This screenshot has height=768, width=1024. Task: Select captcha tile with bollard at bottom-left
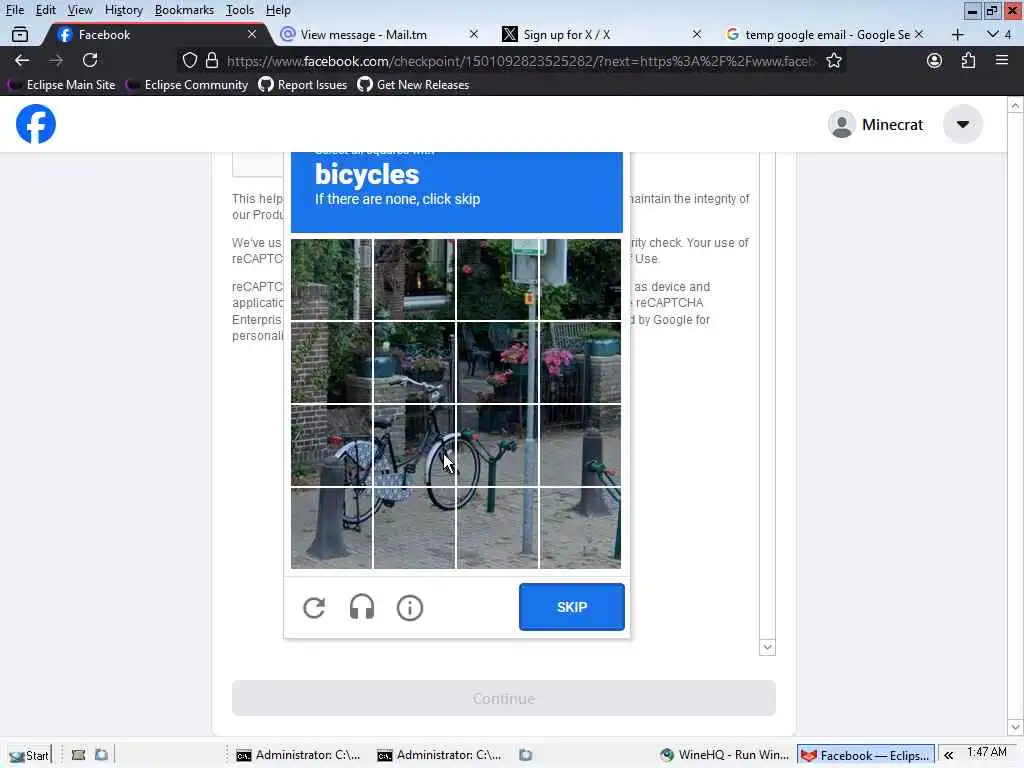pyautogui.click(x=331, y=528)
